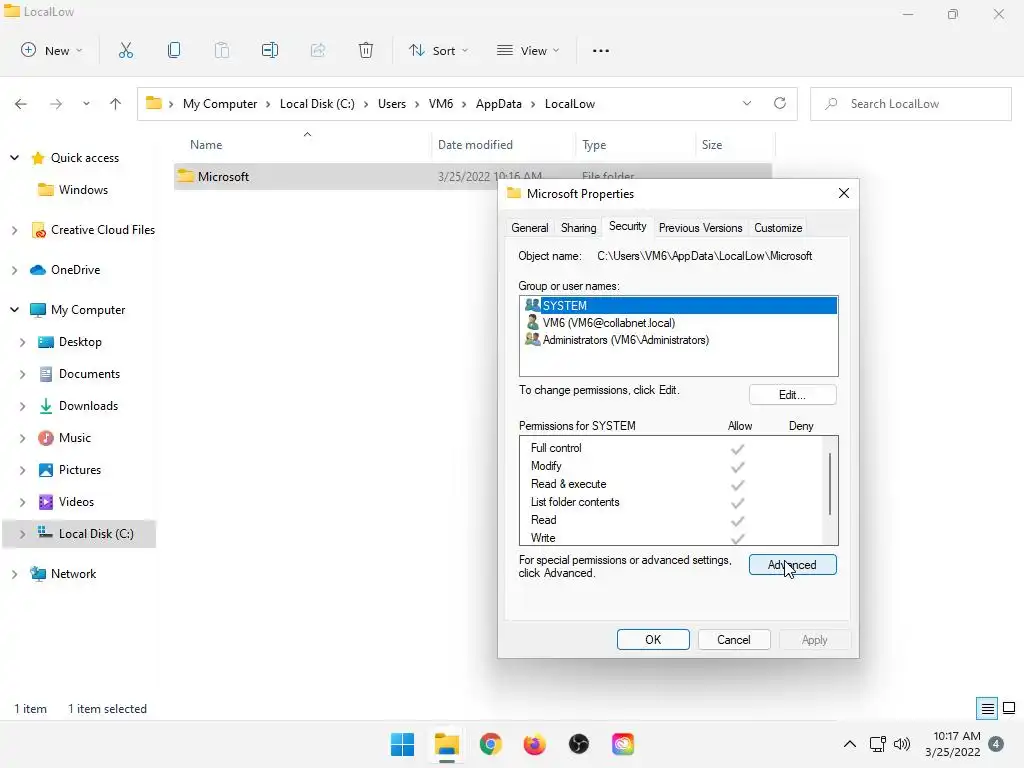Select the Microsoft folder row

tap(473, 176)
